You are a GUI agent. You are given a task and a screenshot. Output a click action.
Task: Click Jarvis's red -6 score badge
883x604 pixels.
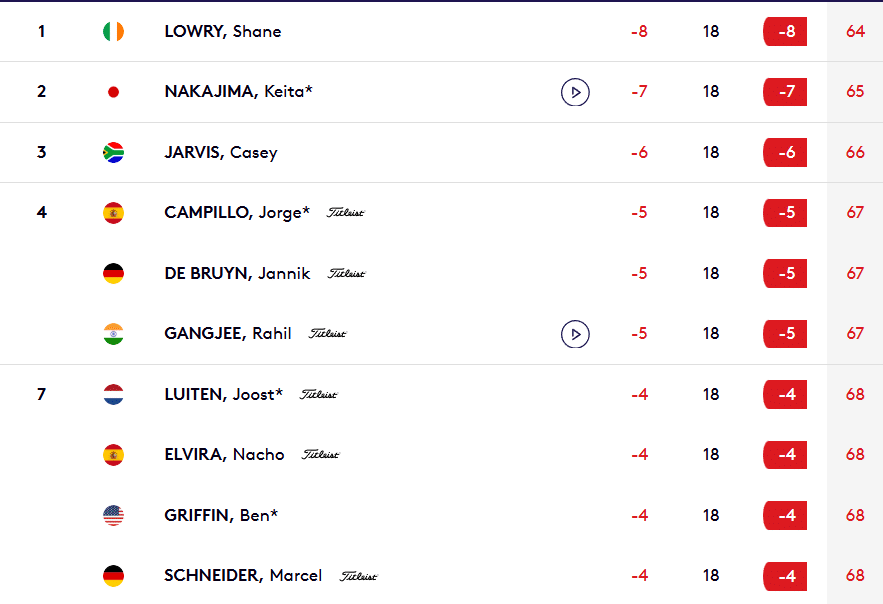click(785, 153)
